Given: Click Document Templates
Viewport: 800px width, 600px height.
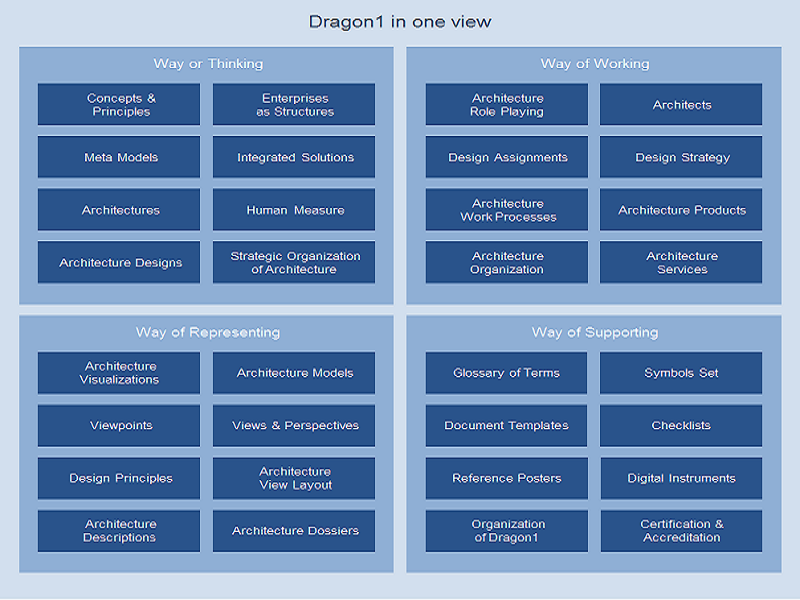Looking at the screenshot, I should click(507, 426).
